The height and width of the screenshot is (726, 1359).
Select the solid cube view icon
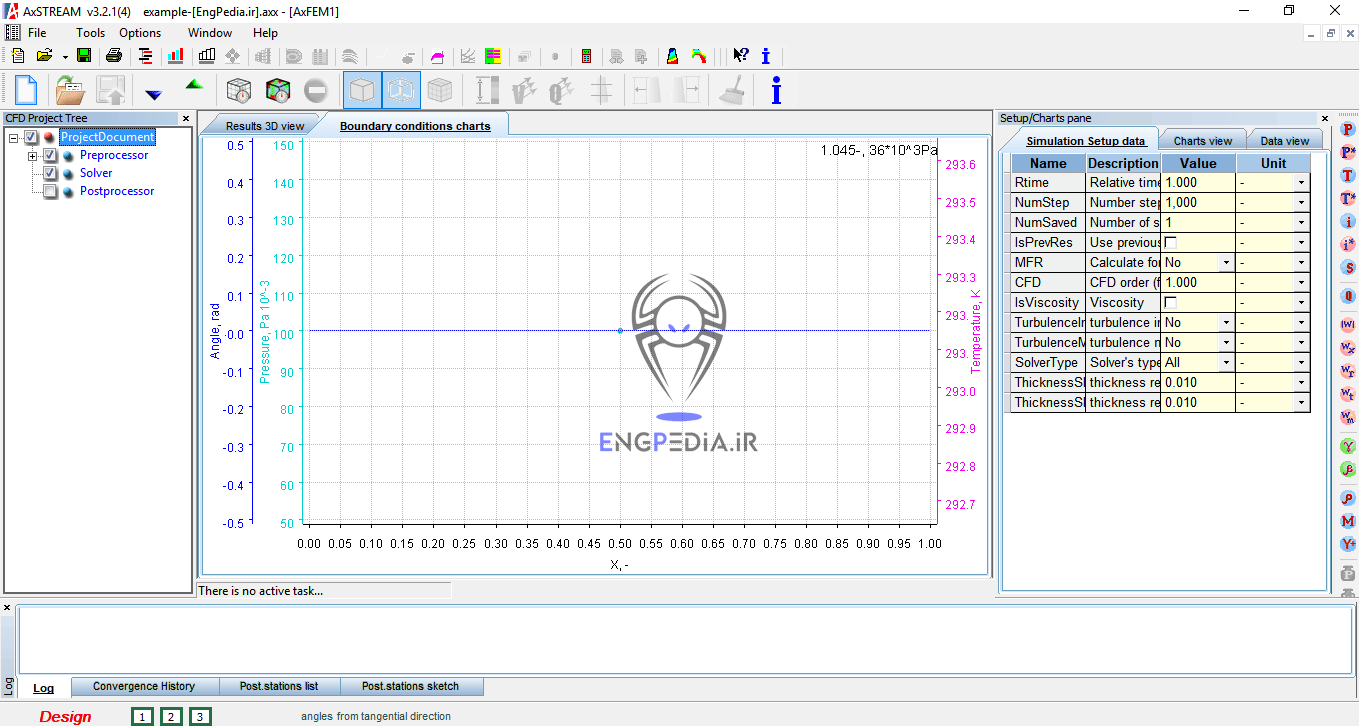[362, 90]
